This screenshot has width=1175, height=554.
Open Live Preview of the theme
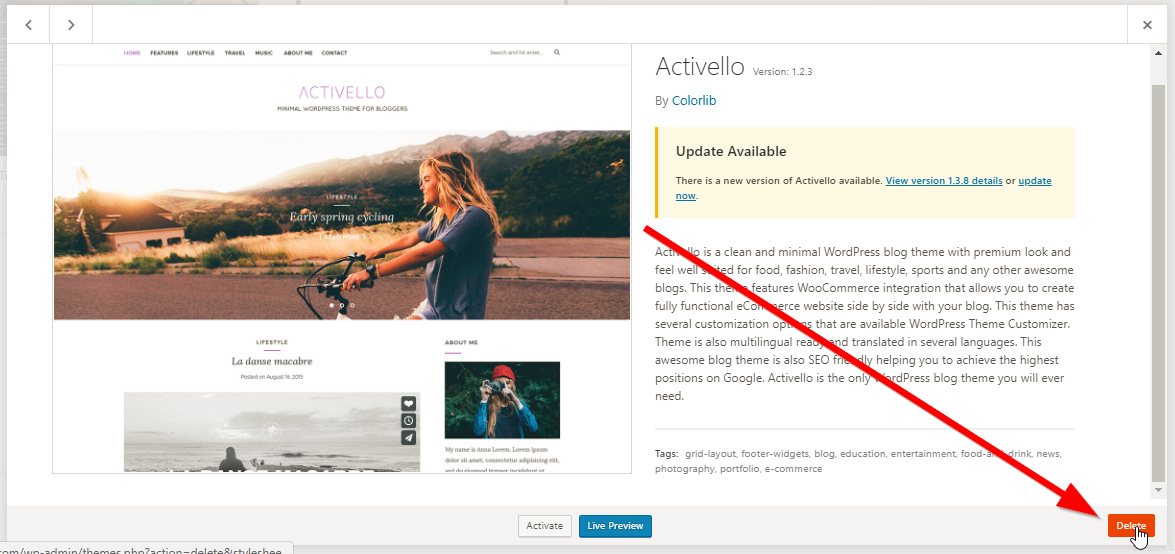615,526
